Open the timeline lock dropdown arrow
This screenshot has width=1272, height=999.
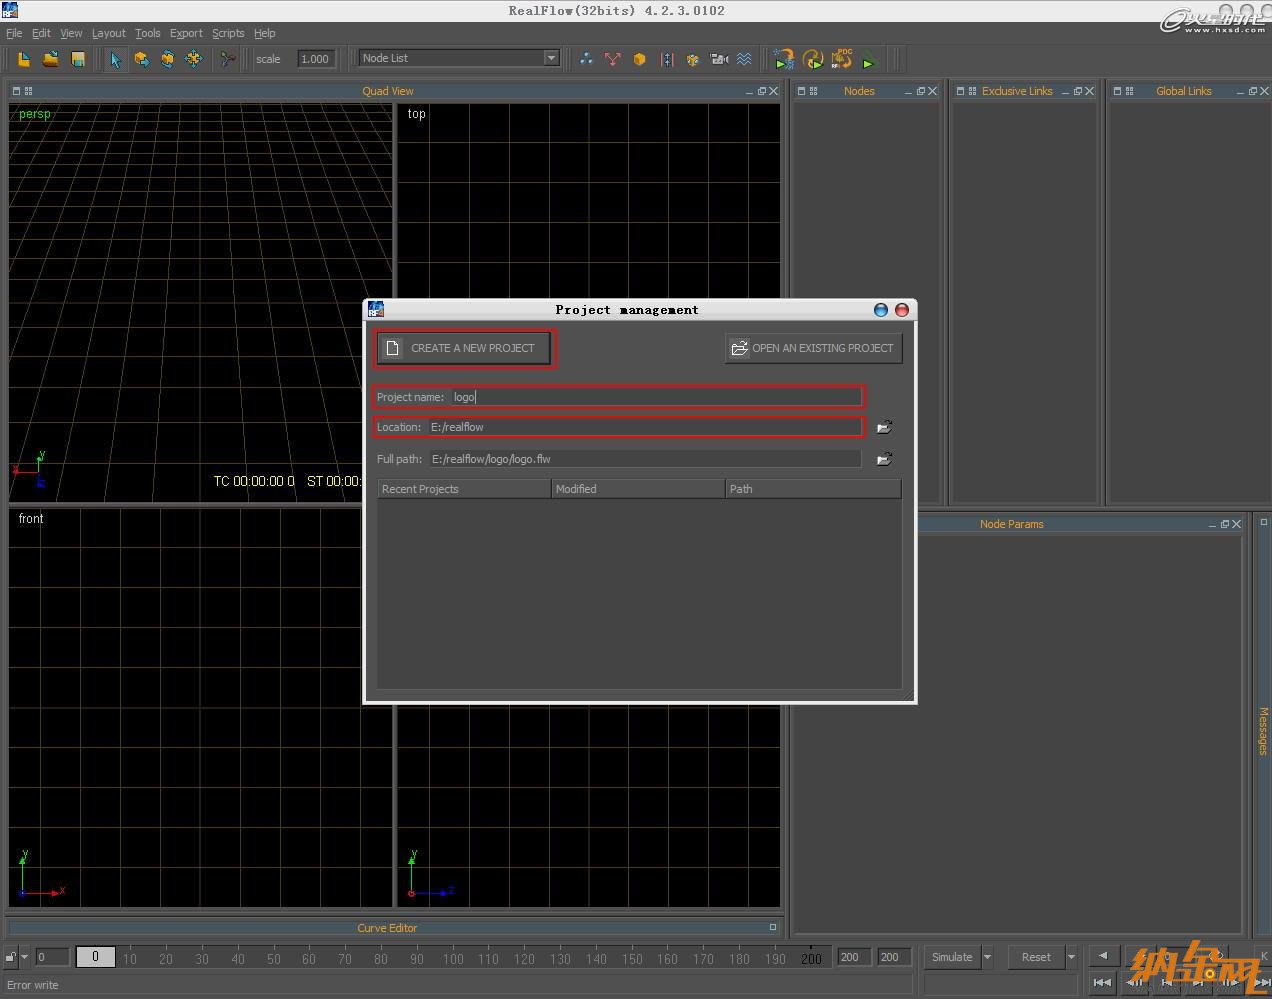coord(25,957)
